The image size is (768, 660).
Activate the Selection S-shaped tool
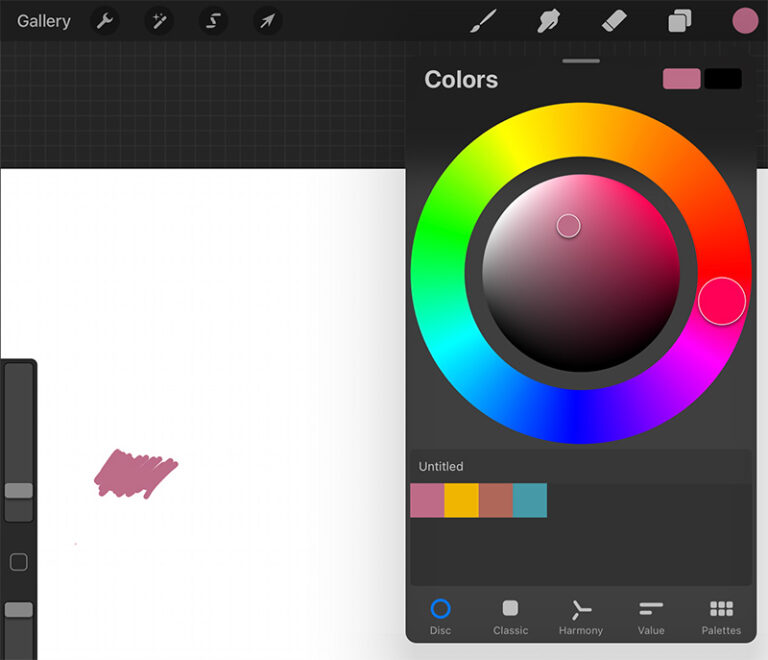click(x=213, y=21)
